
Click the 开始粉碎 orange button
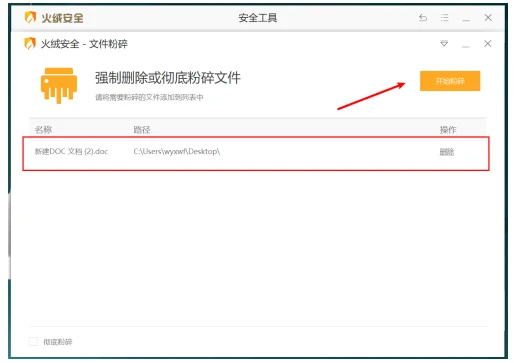pyautogui.click(x=450, y=81)
